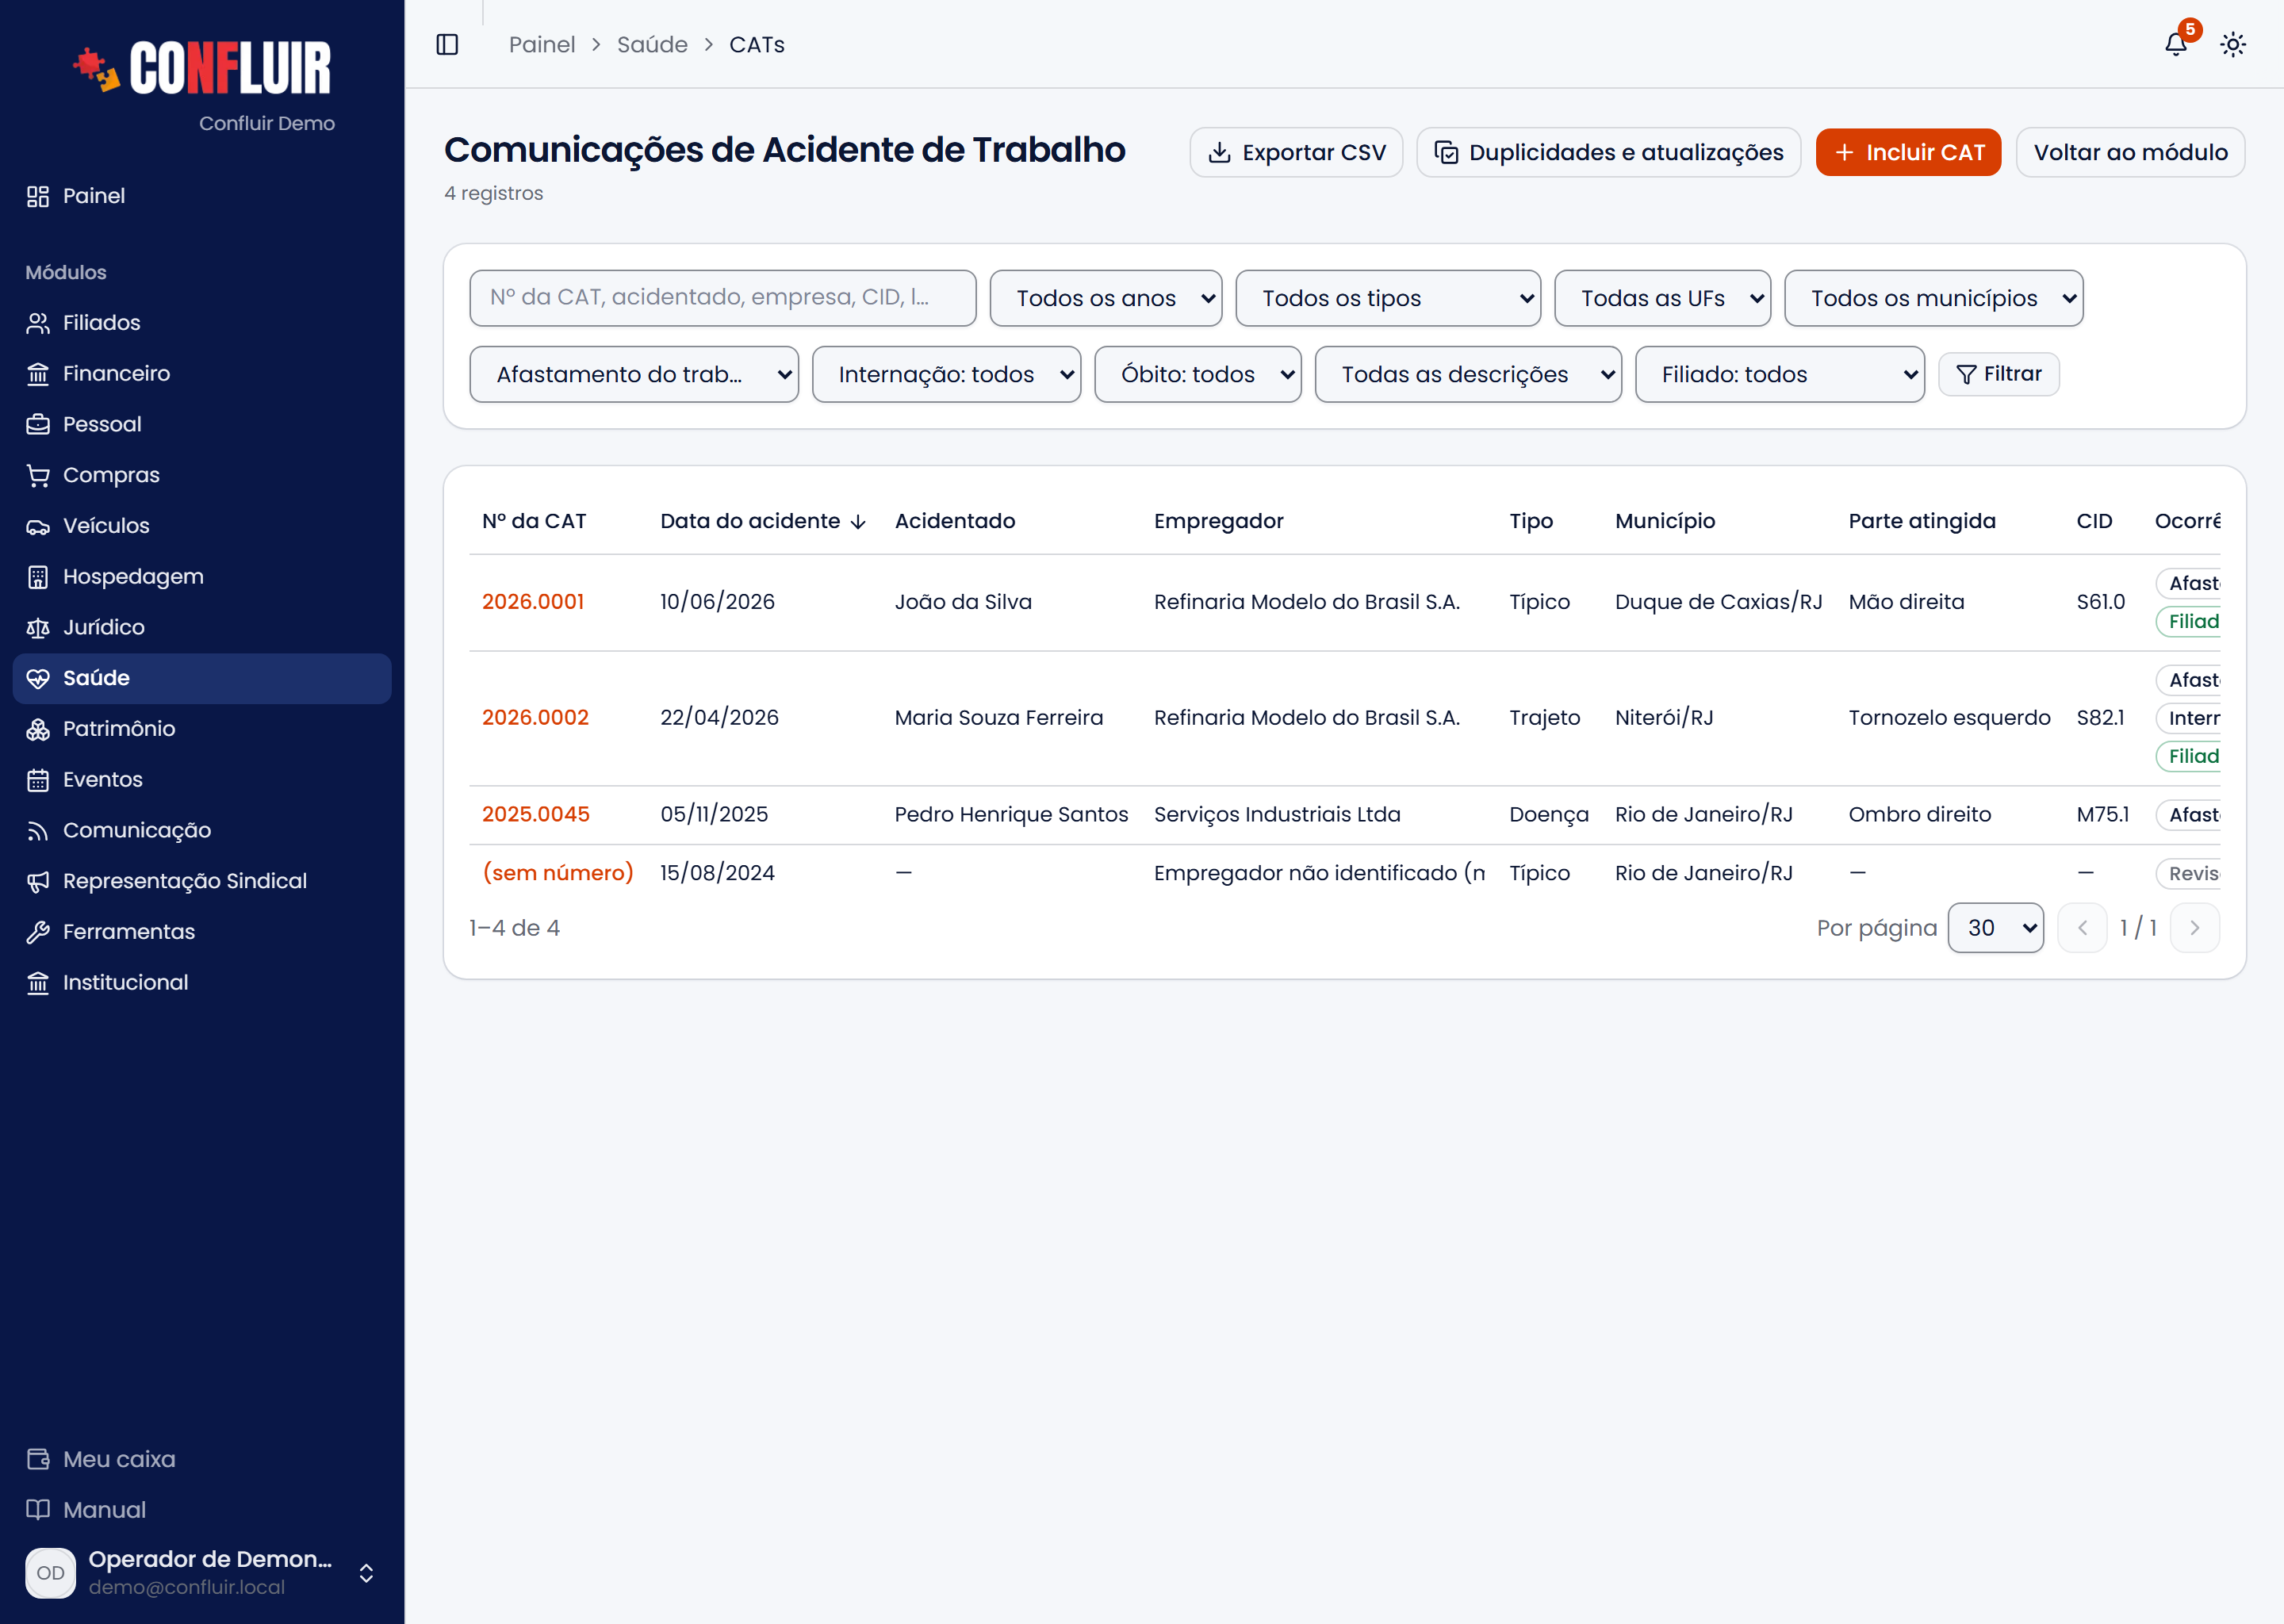Screen dimensions: 2284x1624
Task: Click the Incluir CAT button
Action: pyautogui.click(x=1908, y=152)
